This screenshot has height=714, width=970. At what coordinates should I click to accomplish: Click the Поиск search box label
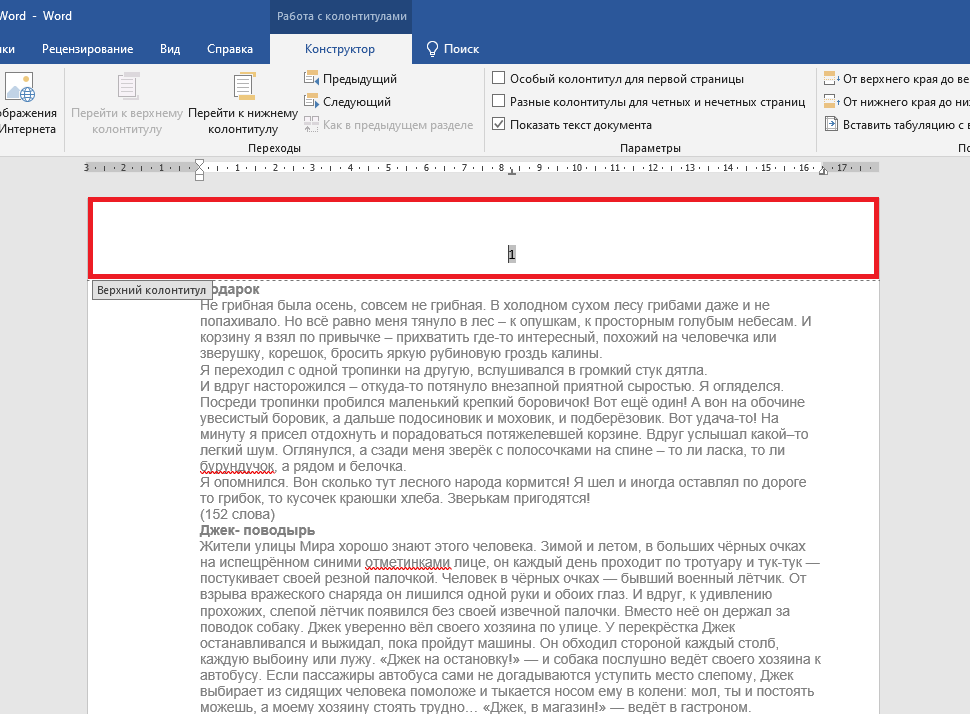[461, 49]
